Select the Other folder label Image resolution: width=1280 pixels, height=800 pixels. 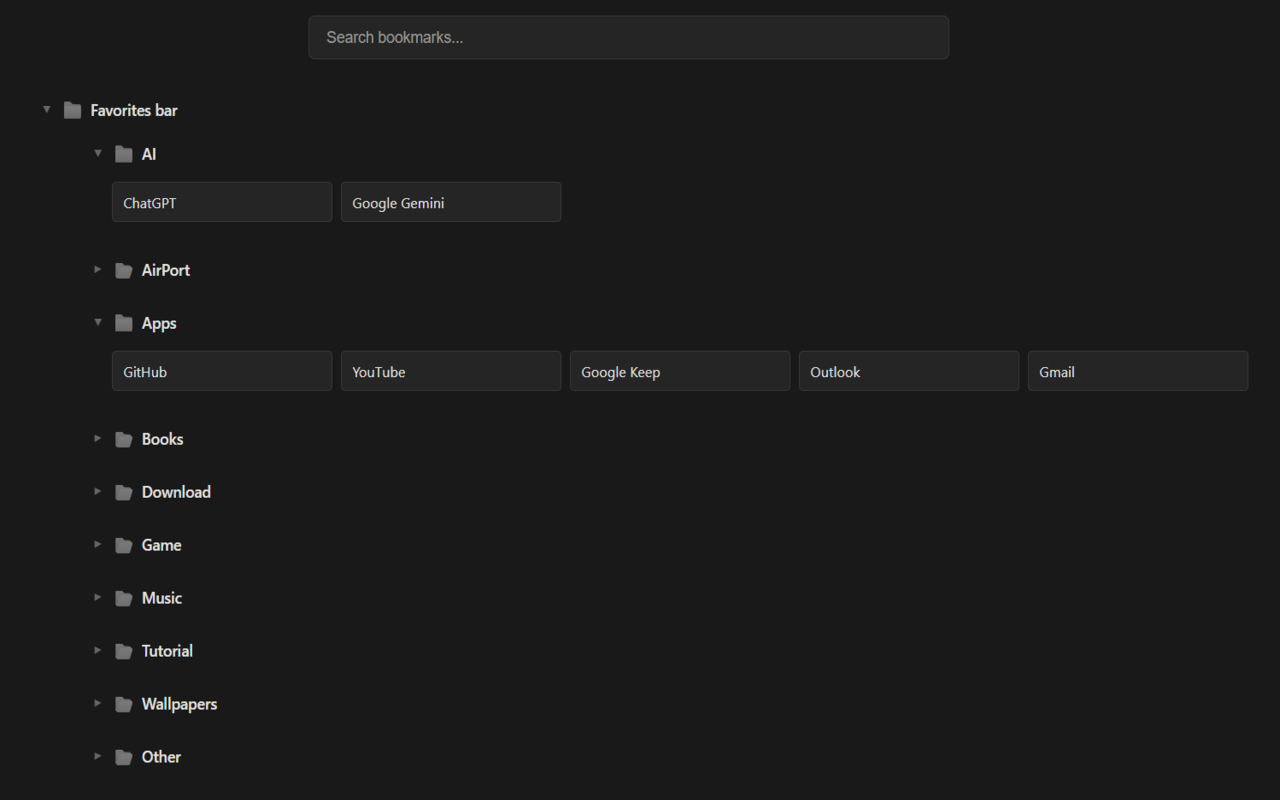(161, 757)
